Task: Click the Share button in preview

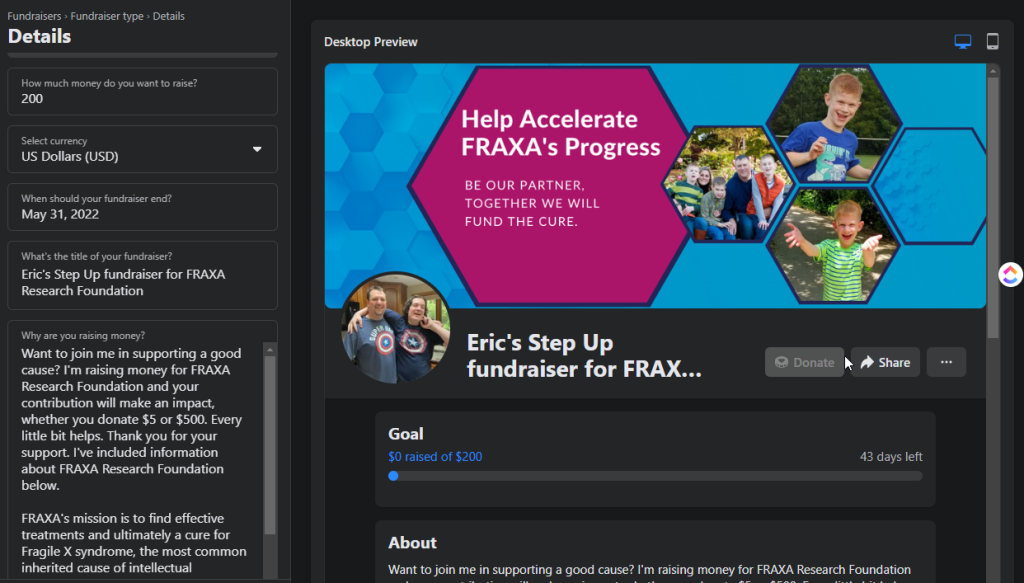Action: click(x=885, y=362)
